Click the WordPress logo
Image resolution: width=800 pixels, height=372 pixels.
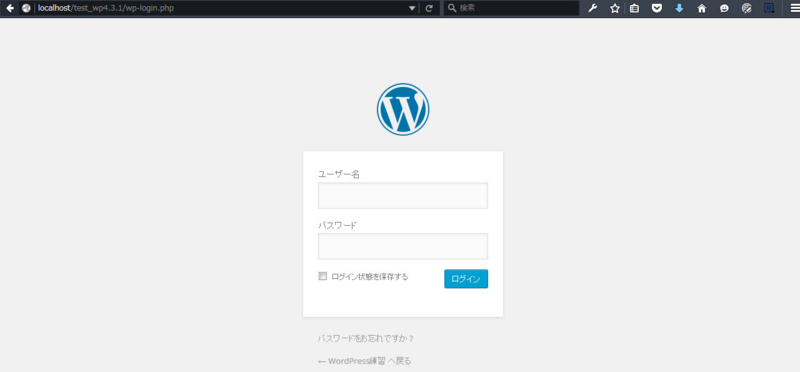(x=403, y=109)
